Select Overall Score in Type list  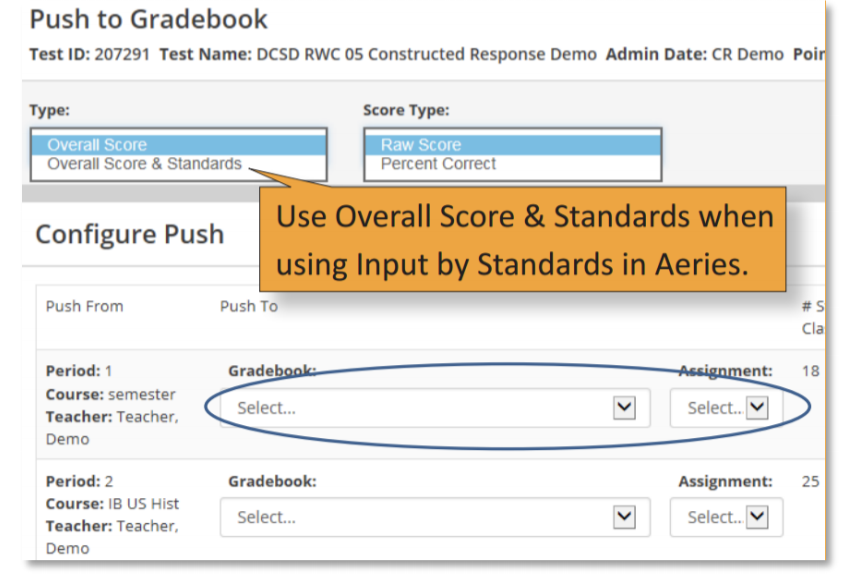pos(178,145)
